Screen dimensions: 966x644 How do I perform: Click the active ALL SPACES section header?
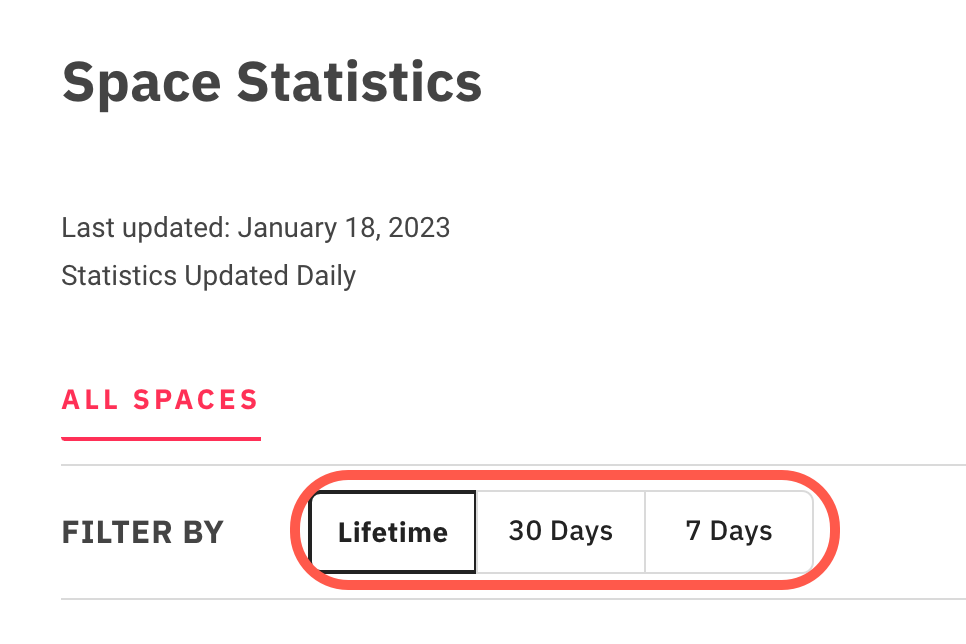click(160, 399)
